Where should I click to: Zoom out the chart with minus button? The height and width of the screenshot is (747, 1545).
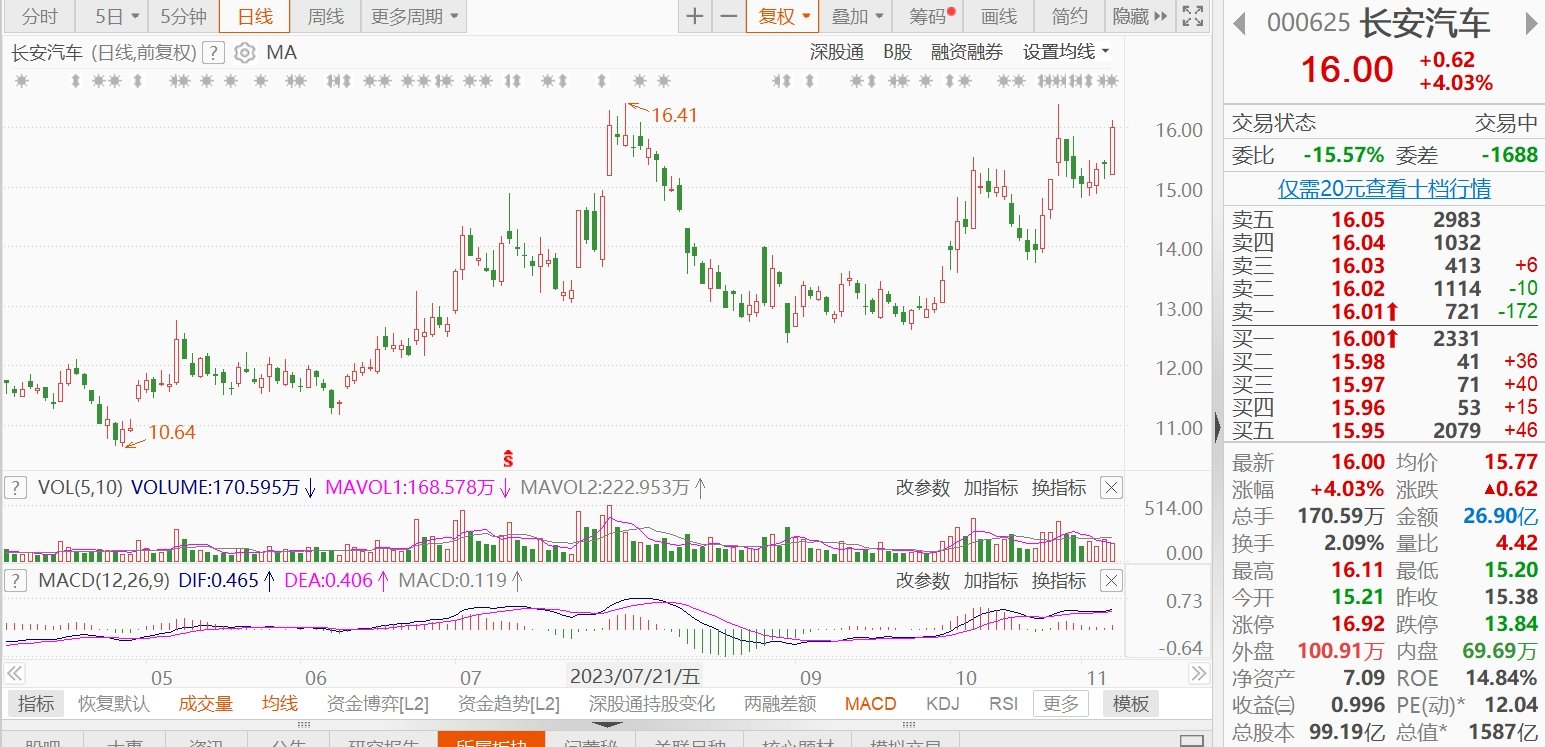click(x=729, y=16)
